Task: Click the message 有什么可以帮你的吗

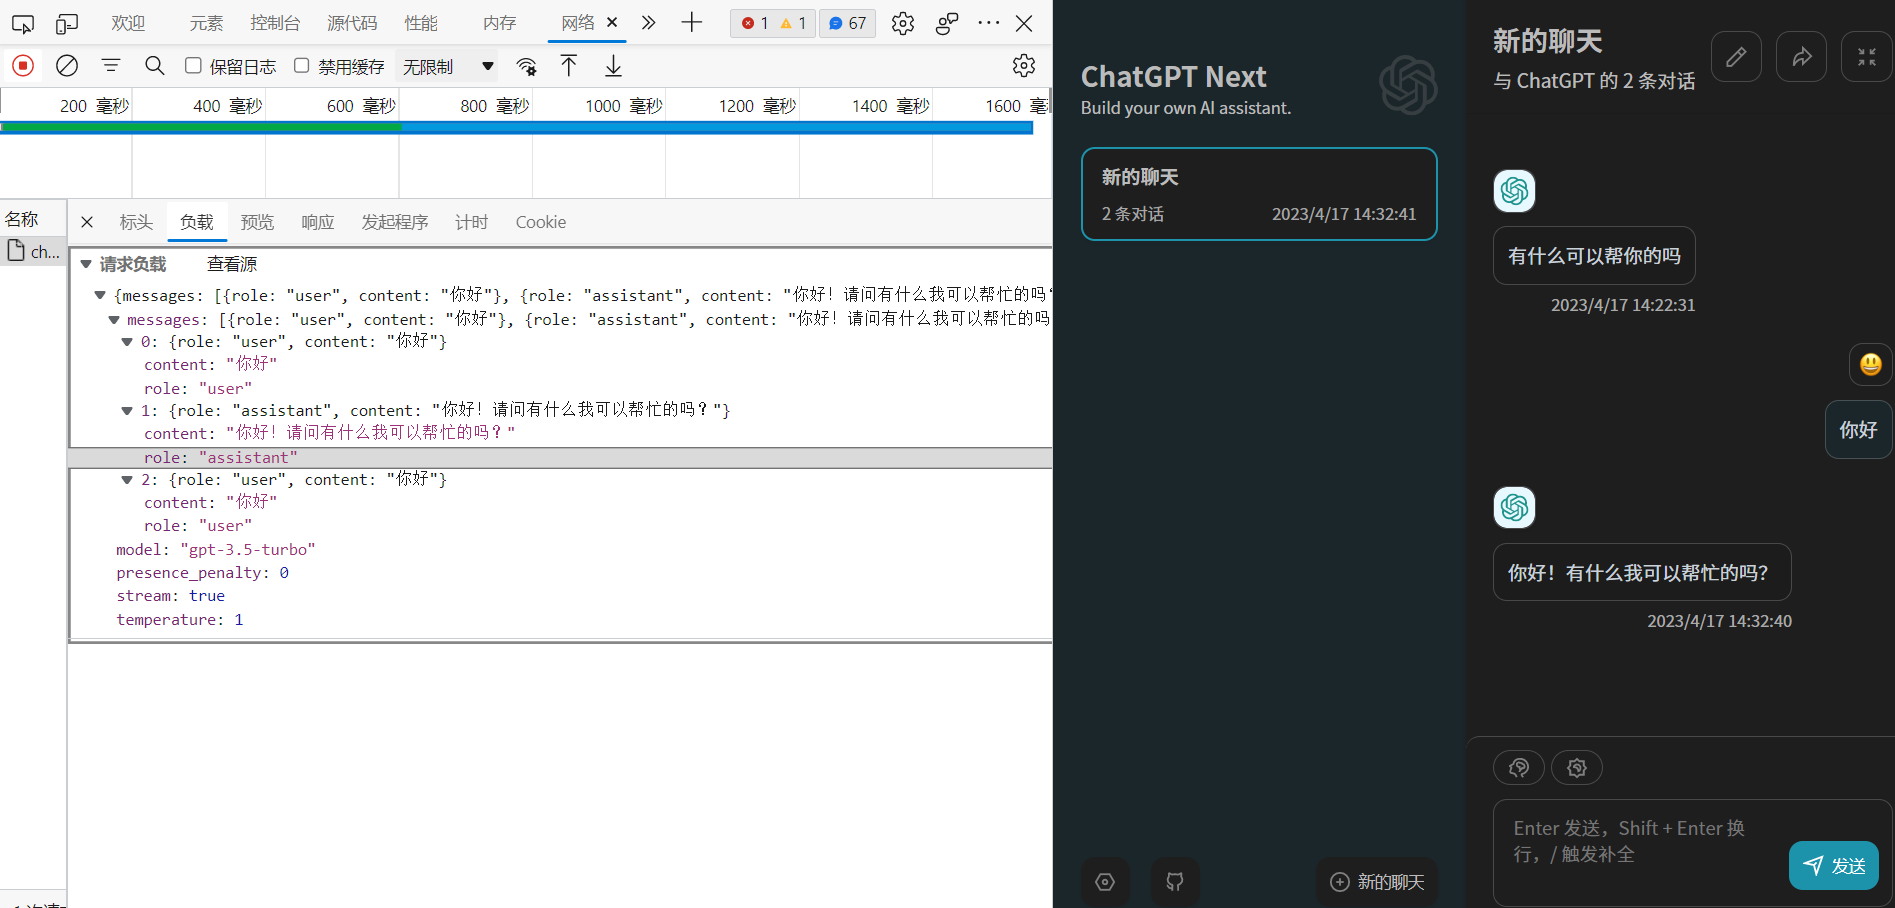Action: (x=1594, y=256)
